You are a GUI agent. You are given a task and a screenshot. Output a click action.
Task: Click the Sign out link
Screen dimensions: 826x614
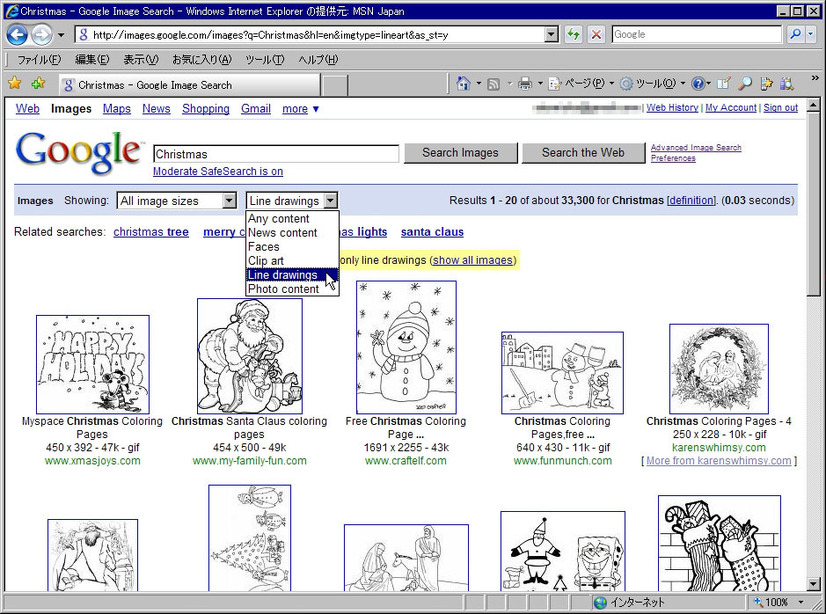coord(780,107)
